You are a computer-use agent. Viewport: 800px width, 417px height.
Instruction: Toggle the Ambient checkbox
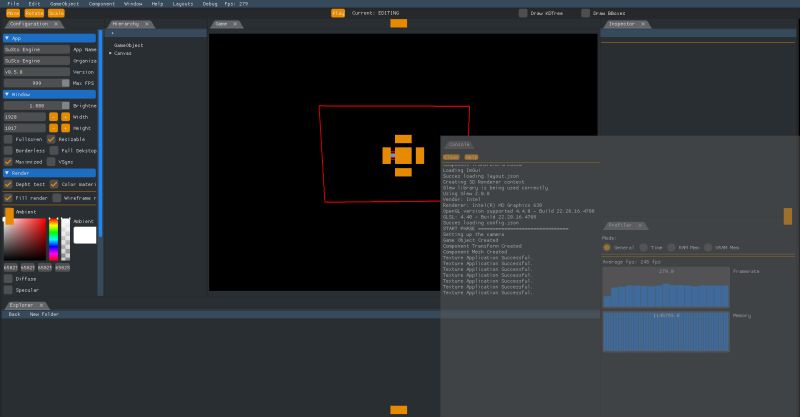tap(9, 212)
